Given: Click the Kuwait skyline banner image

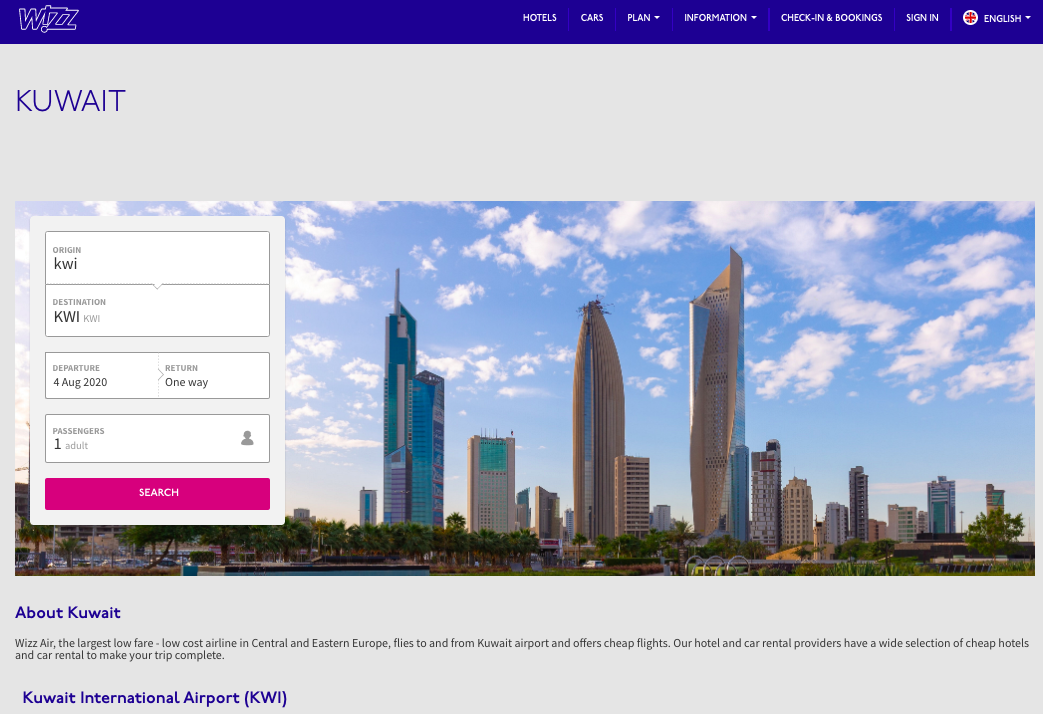Looking at the screenshot, I should 660,390.
